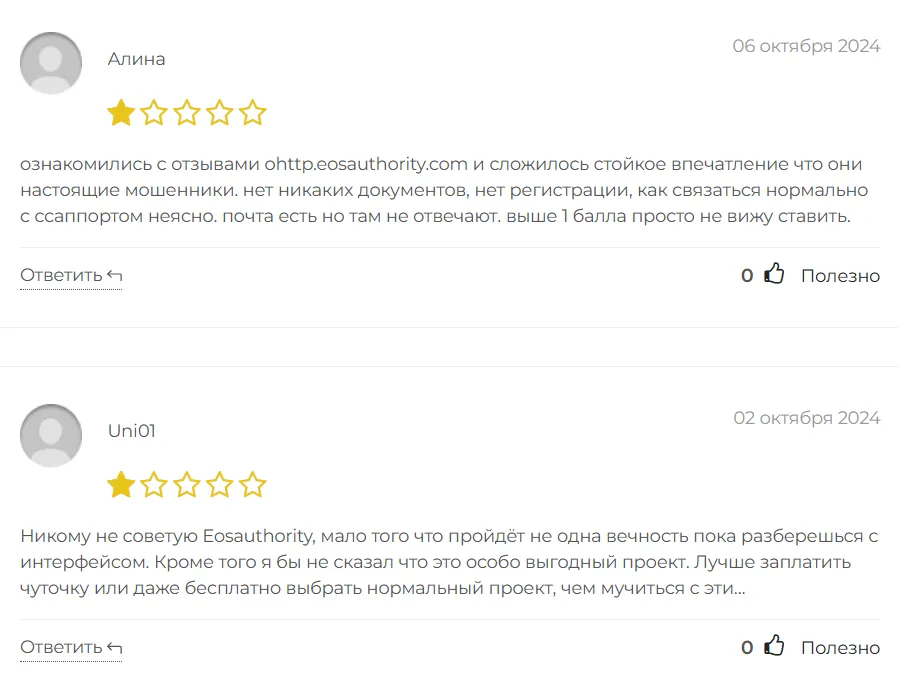The height and width of the screenshot is (700, 898).
Task: Click the username Uni01
Action: [x=132, y=431]
